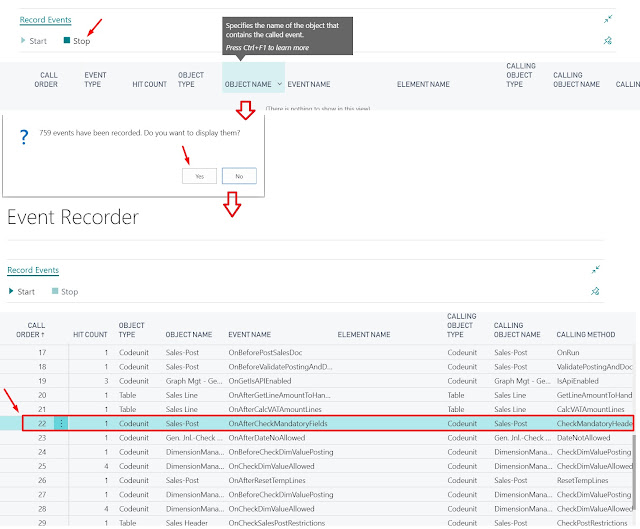
Task: Select the OnBeforeValidatePostingAndD... event cell
Action: (x=280, y=367)
